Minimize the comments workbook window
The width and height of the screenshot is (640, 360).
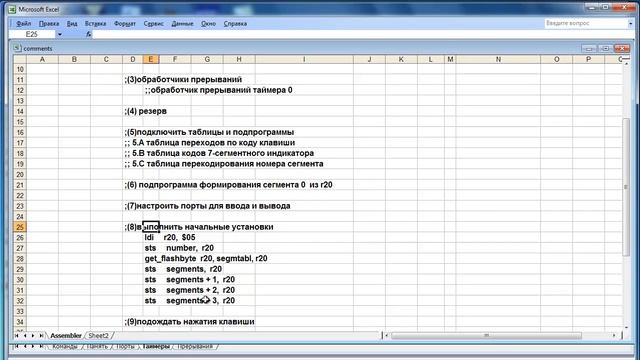[x=589, y=49]
